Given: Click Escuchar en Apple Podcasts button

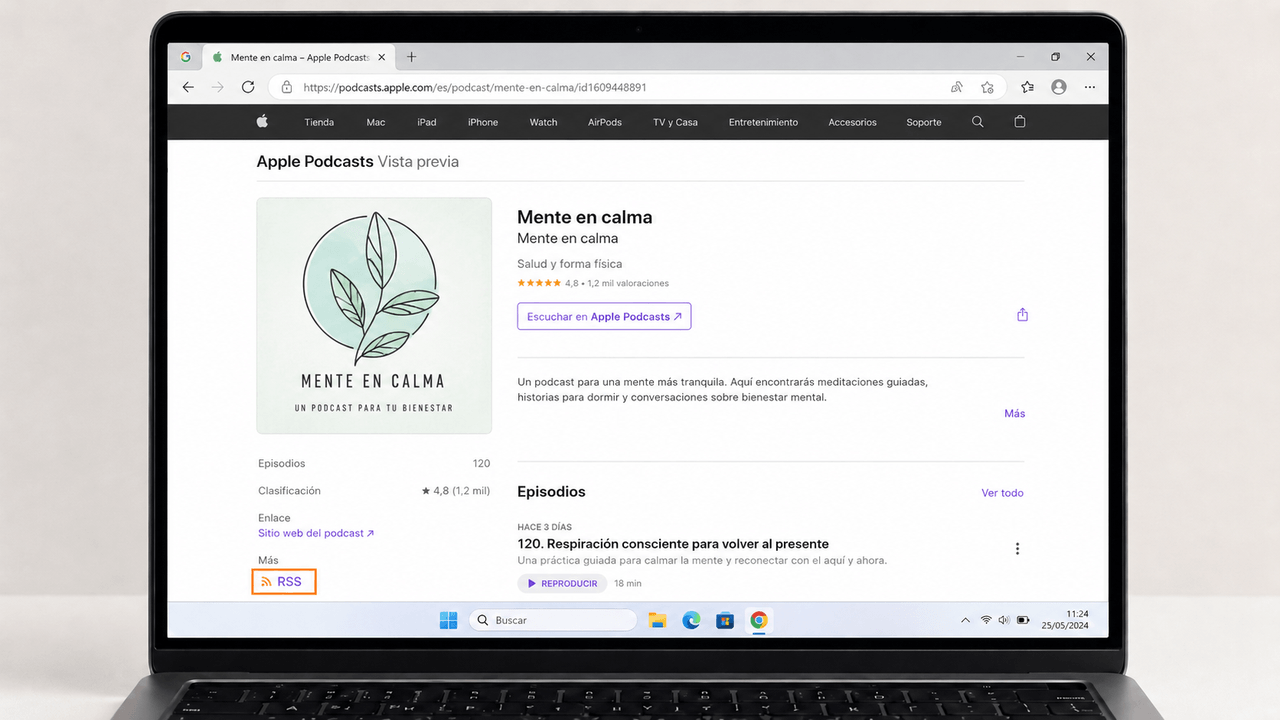Looking at the screenshot, I should (x=604, y=317).
